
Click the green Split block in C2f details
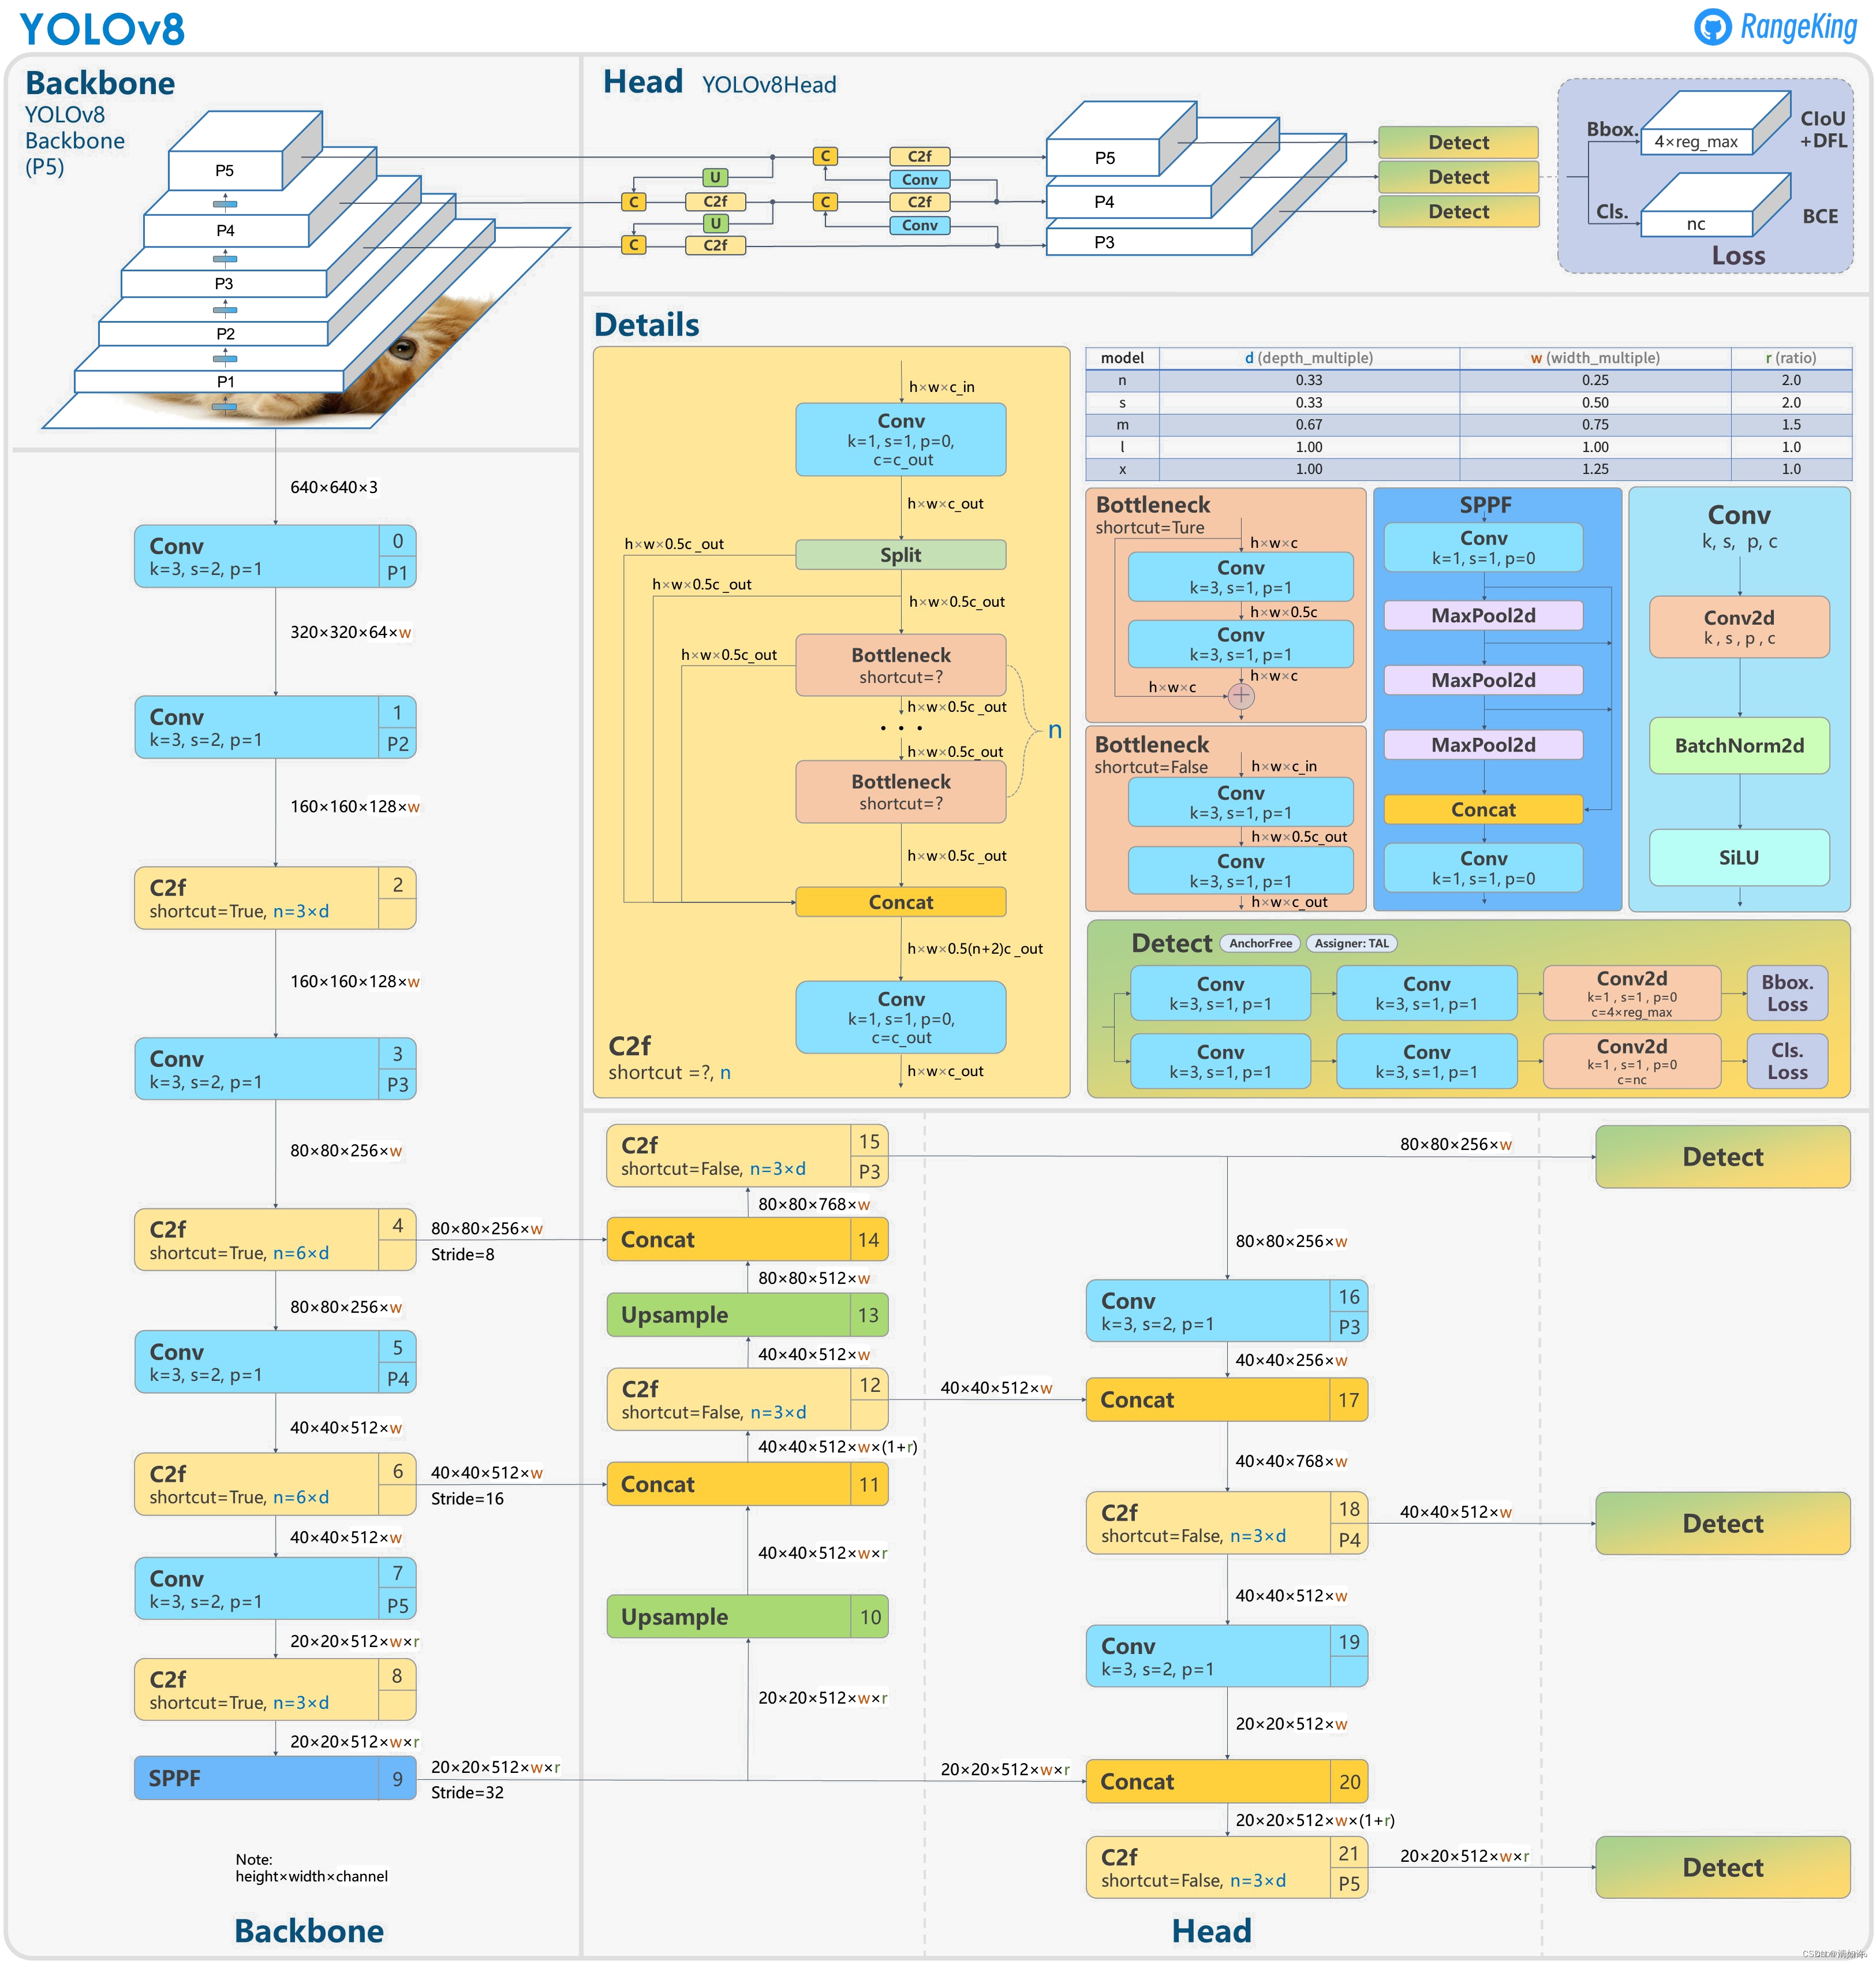tap(900, 555)
